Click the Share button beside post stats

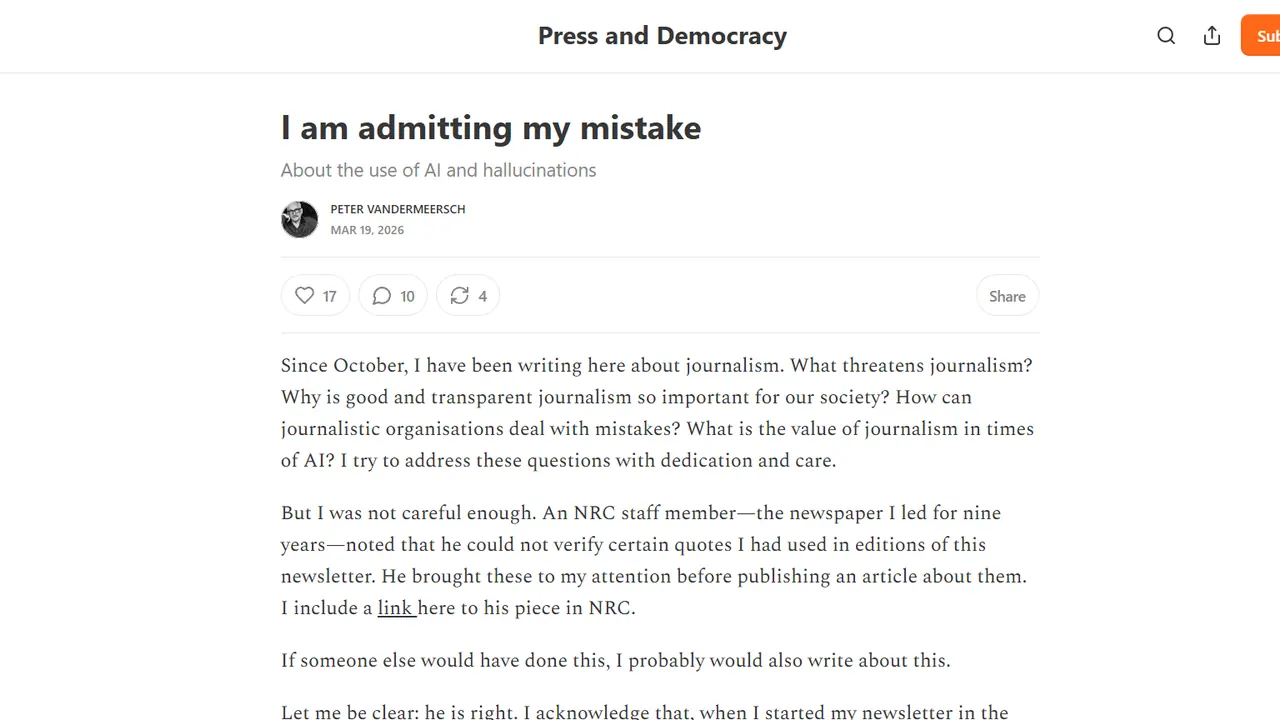coord(1007,296)
